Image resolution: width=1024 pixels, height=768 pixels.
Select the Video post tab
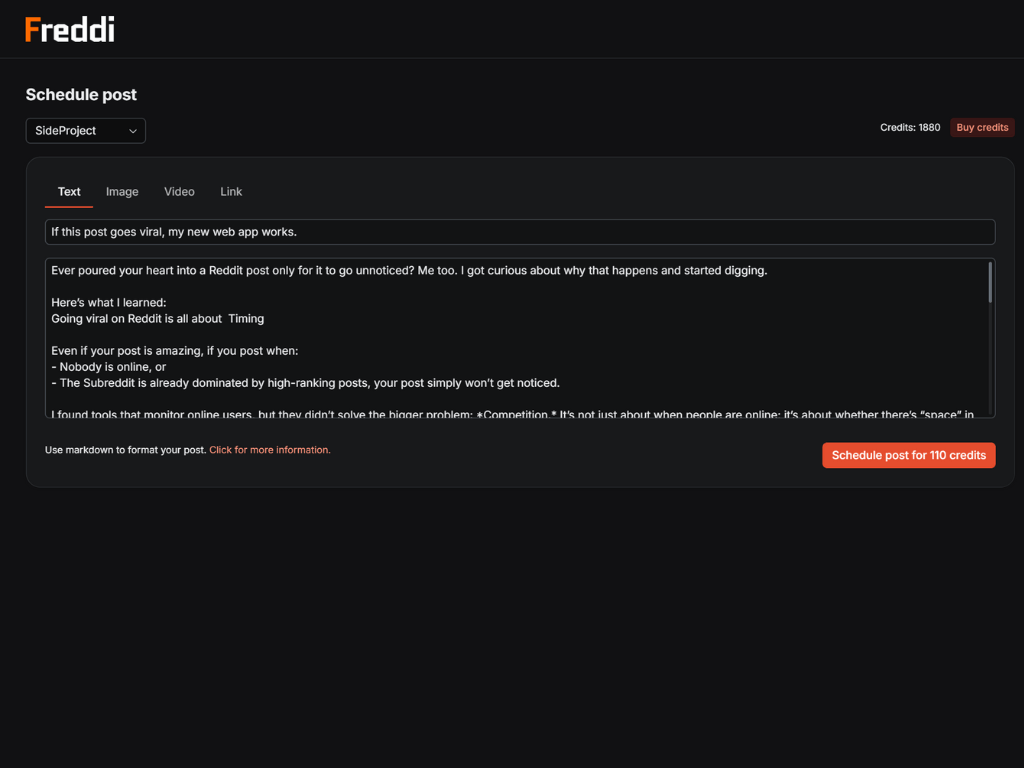coord(179,192)
